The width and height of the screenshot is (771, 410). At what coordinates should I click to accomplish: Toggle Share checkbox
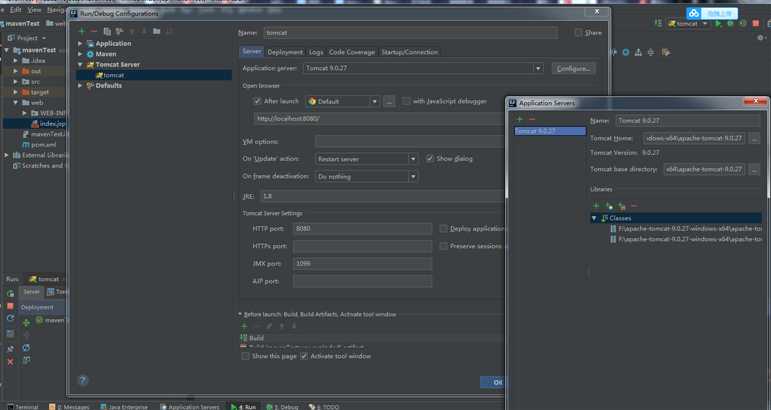[578, 32]
